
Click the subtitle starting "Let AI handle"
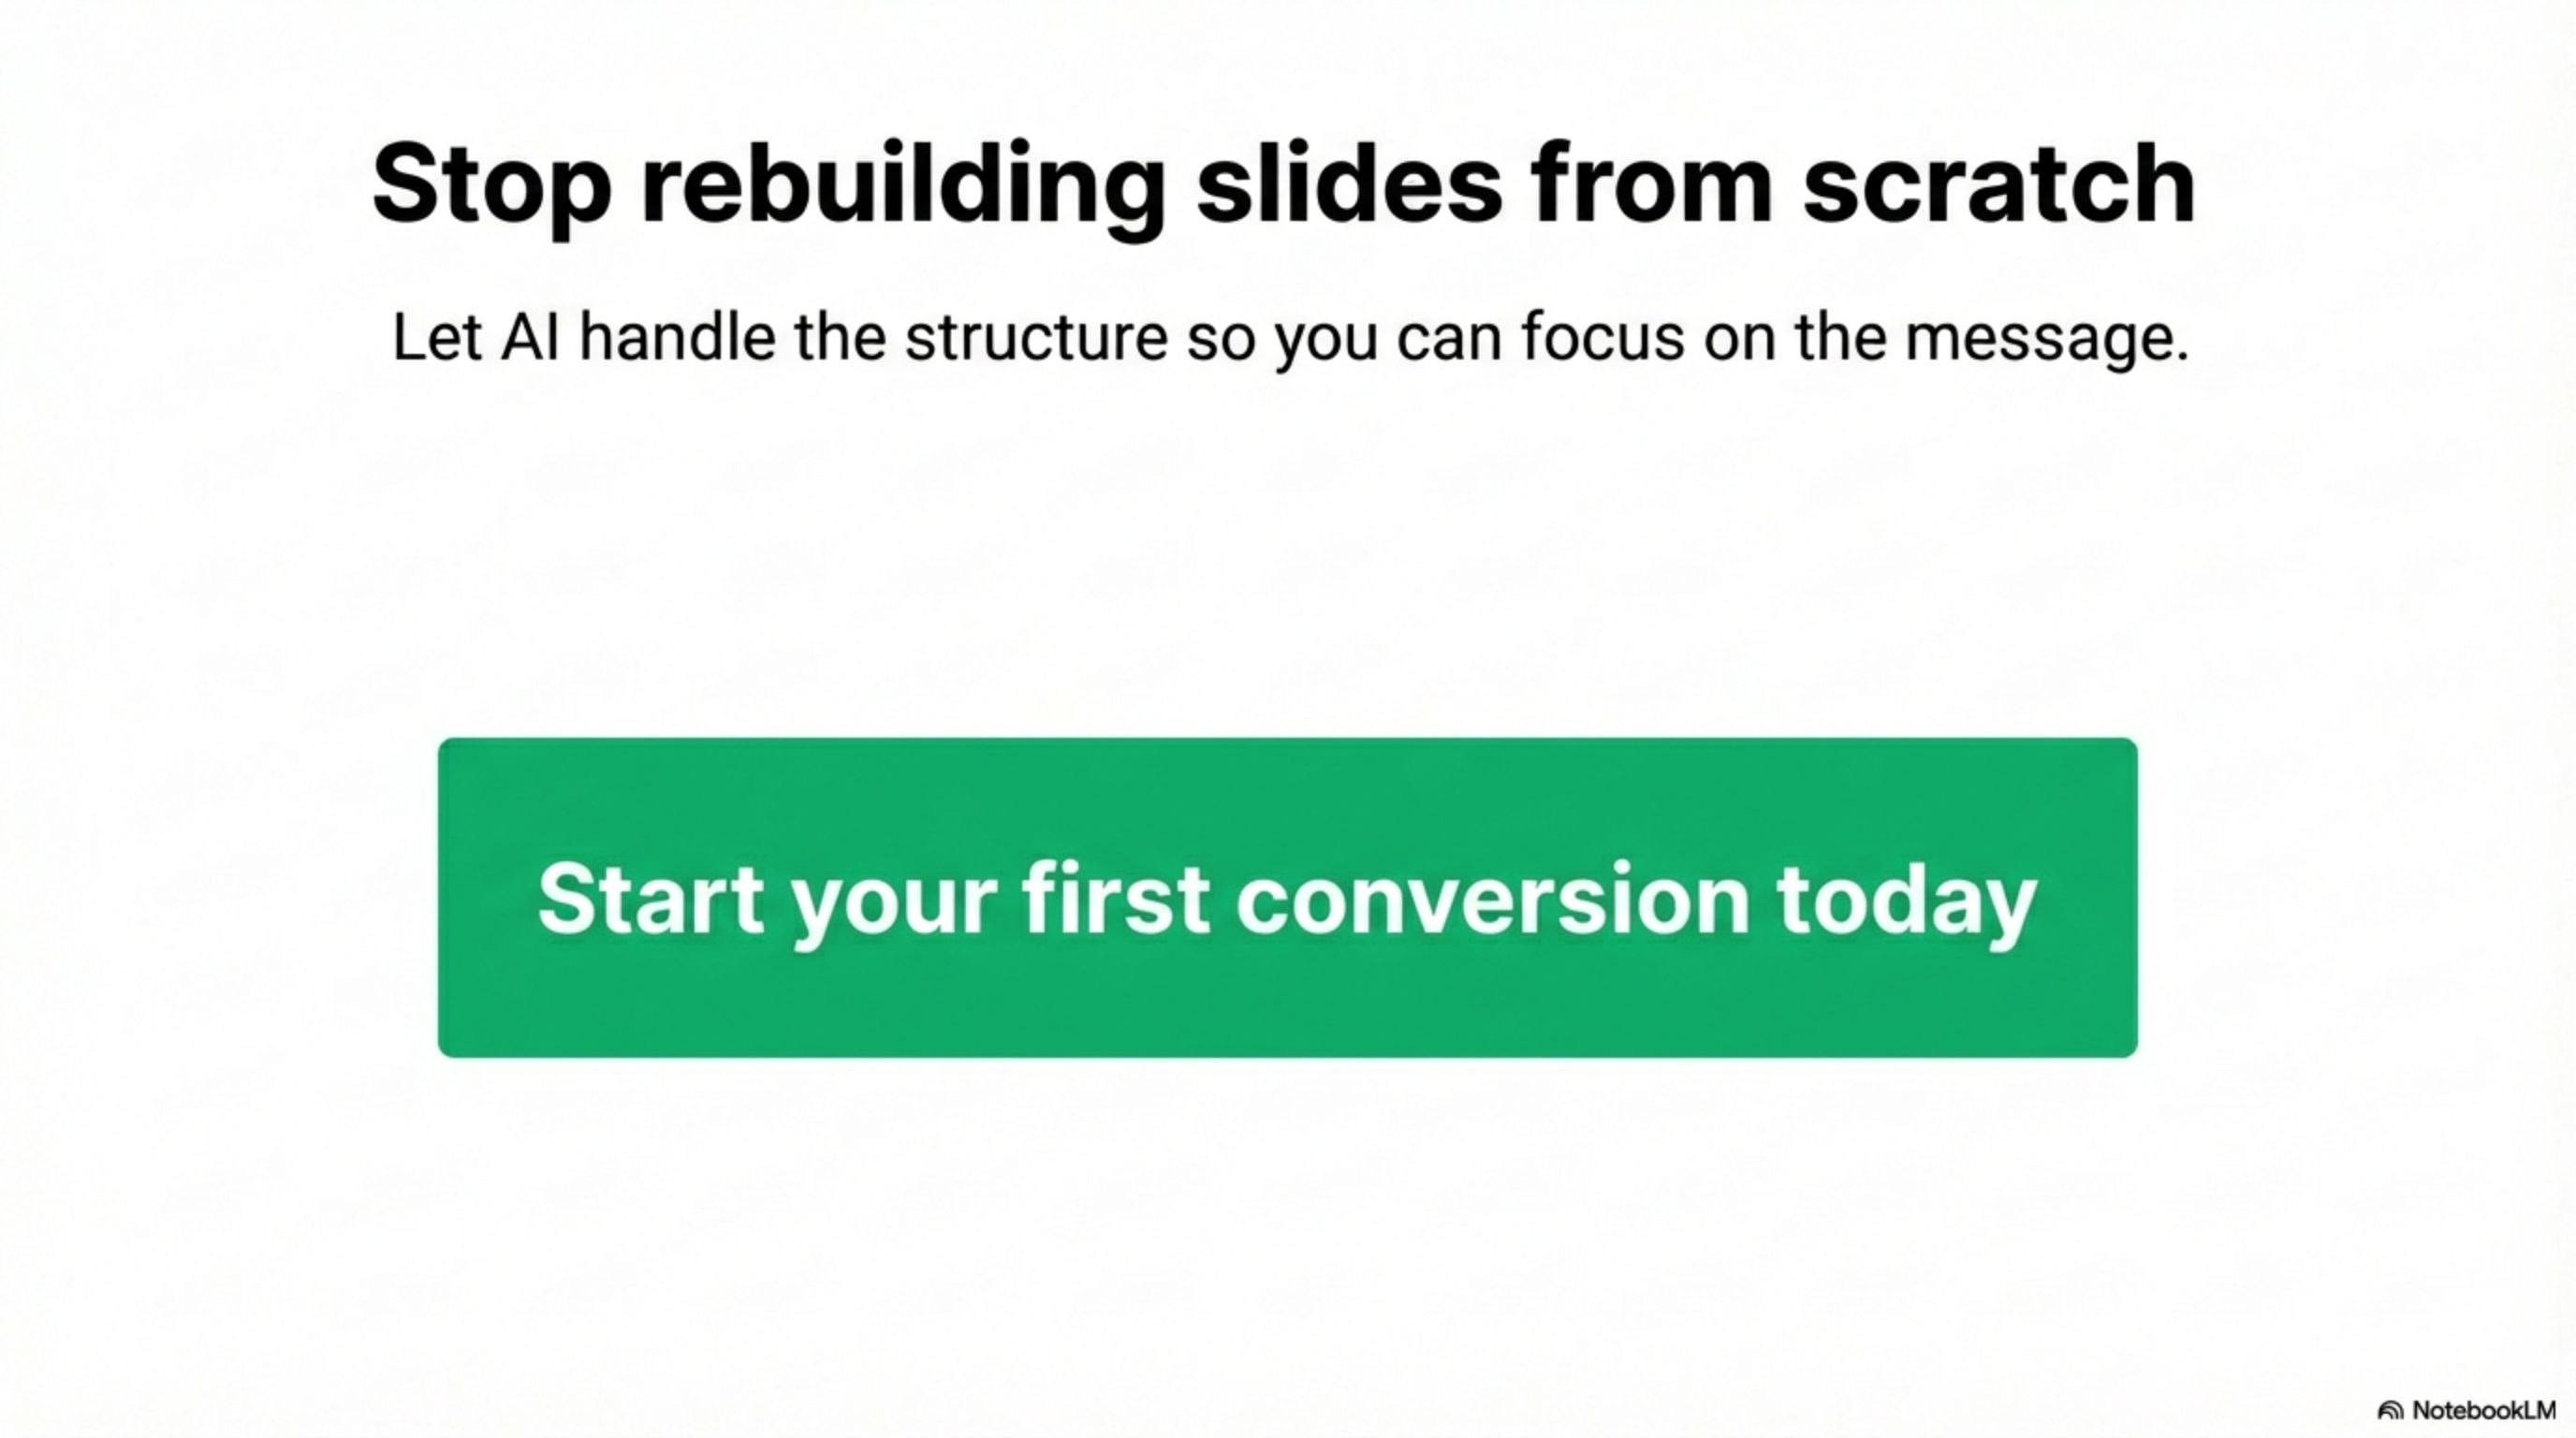pos(1290,338)
